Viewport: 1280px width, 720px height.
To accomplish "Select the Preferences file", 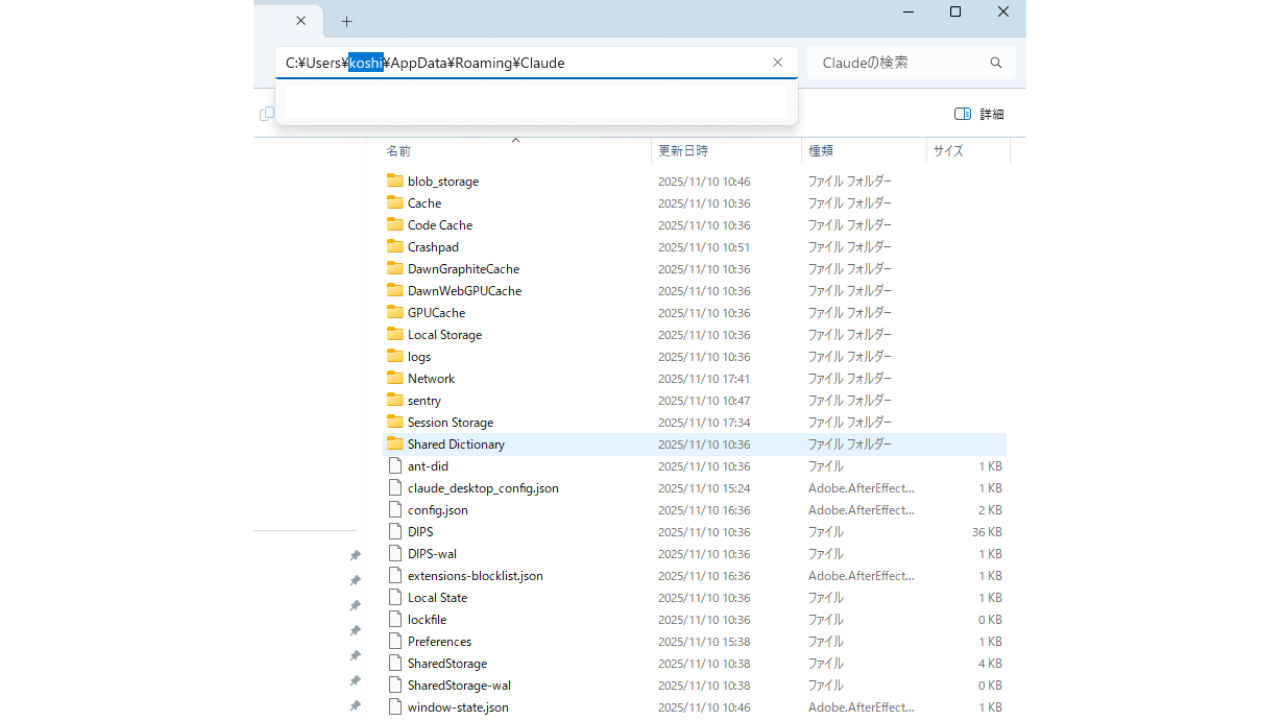I will (x=439, y=642).
